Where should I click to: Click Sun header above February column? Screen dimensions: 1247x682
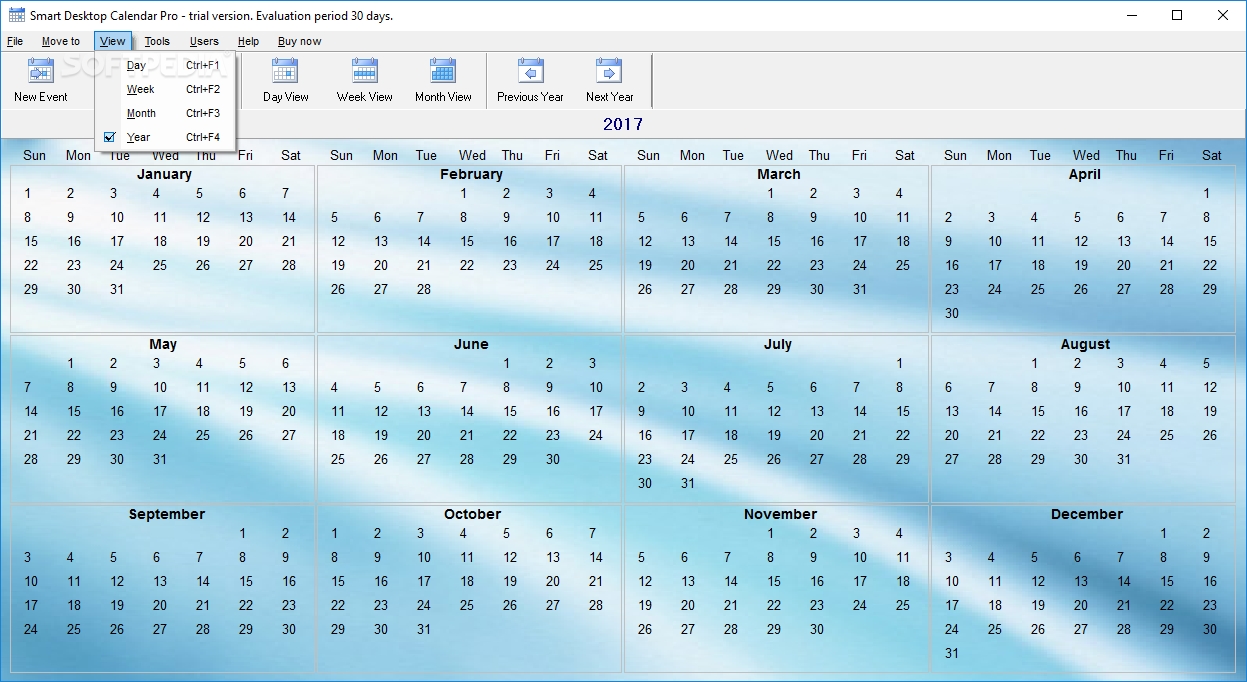[341, 155]
